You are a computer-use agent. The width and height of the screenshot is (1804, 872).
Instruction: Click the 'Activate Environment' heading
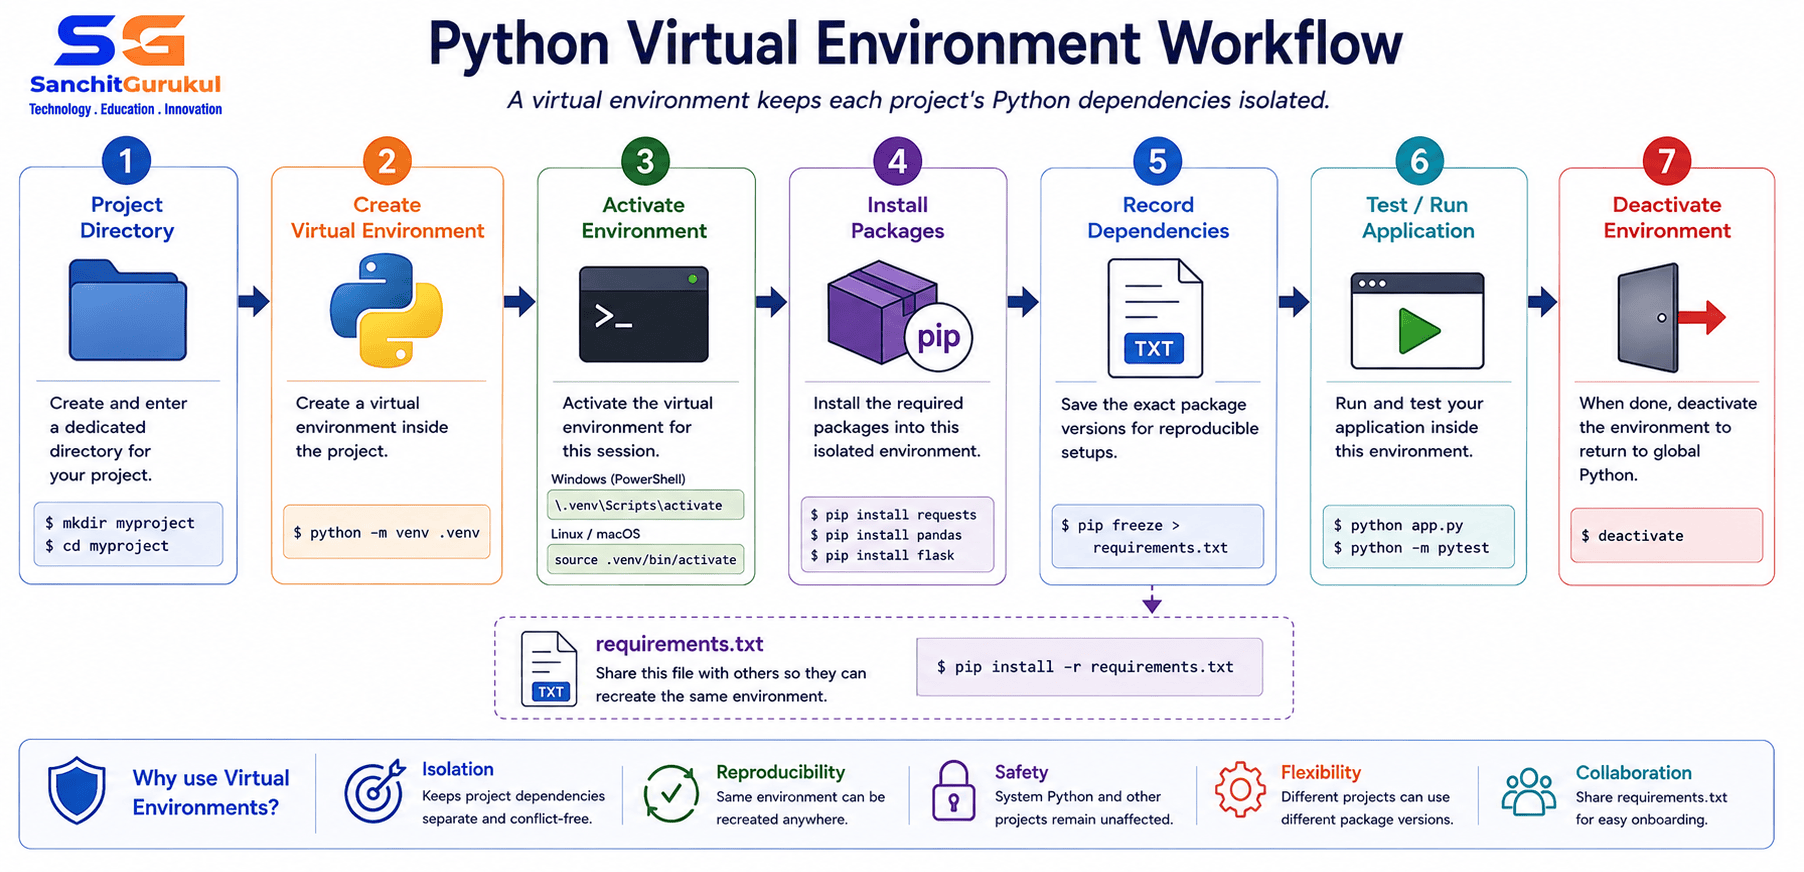point(644,217)
